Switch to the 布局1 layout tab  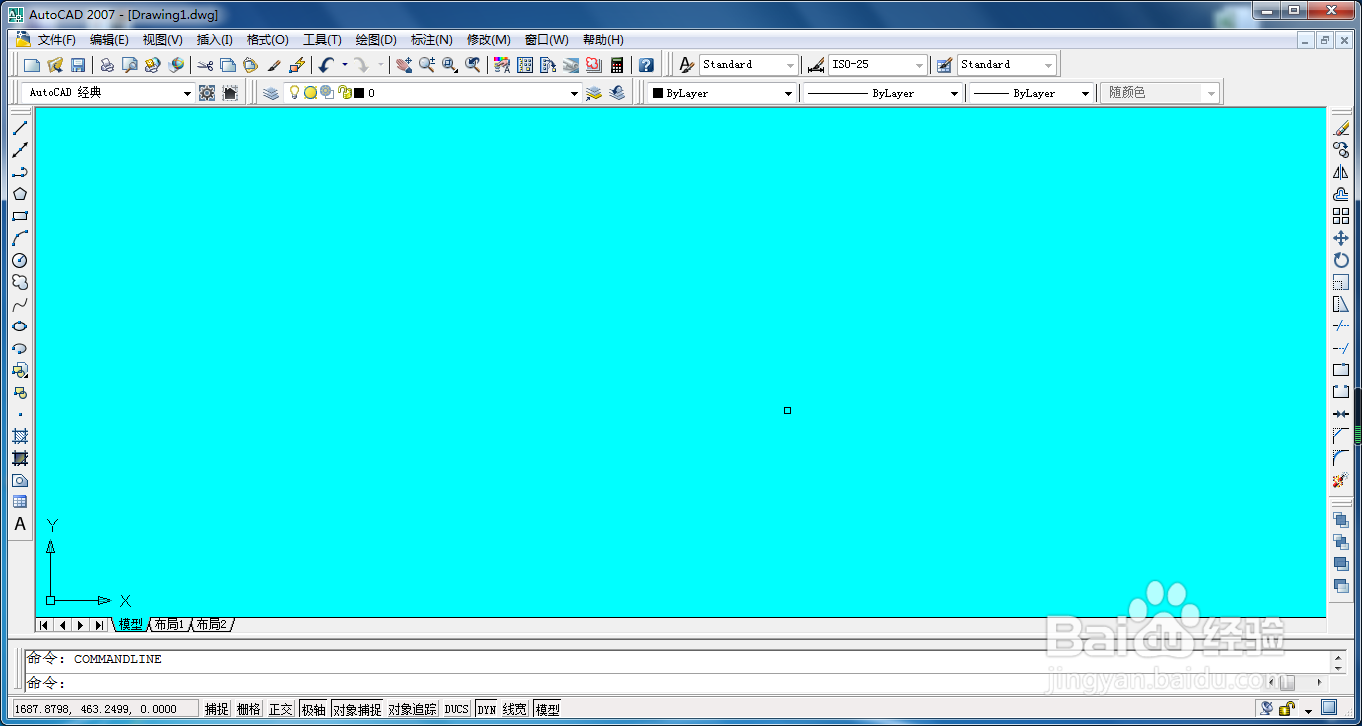[169, 625]
